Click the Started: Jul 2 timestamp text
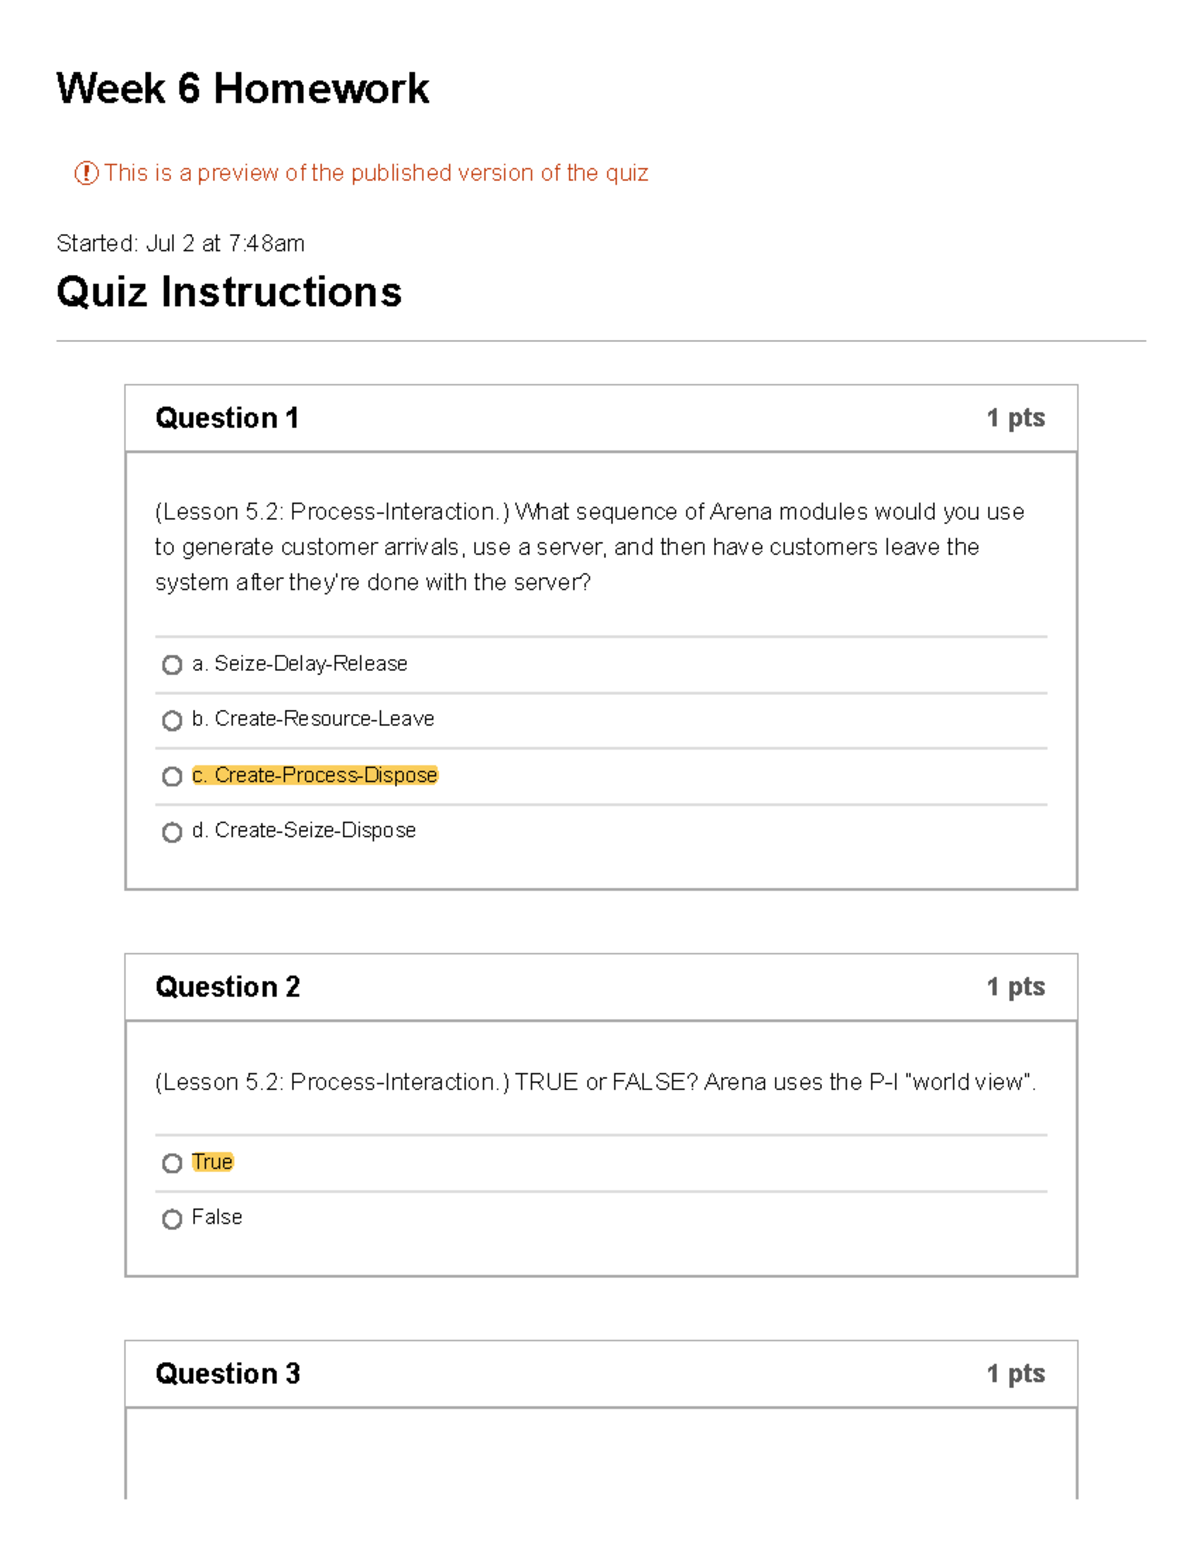Screen dimensions: 1200x1553 (x=180, y=242)
